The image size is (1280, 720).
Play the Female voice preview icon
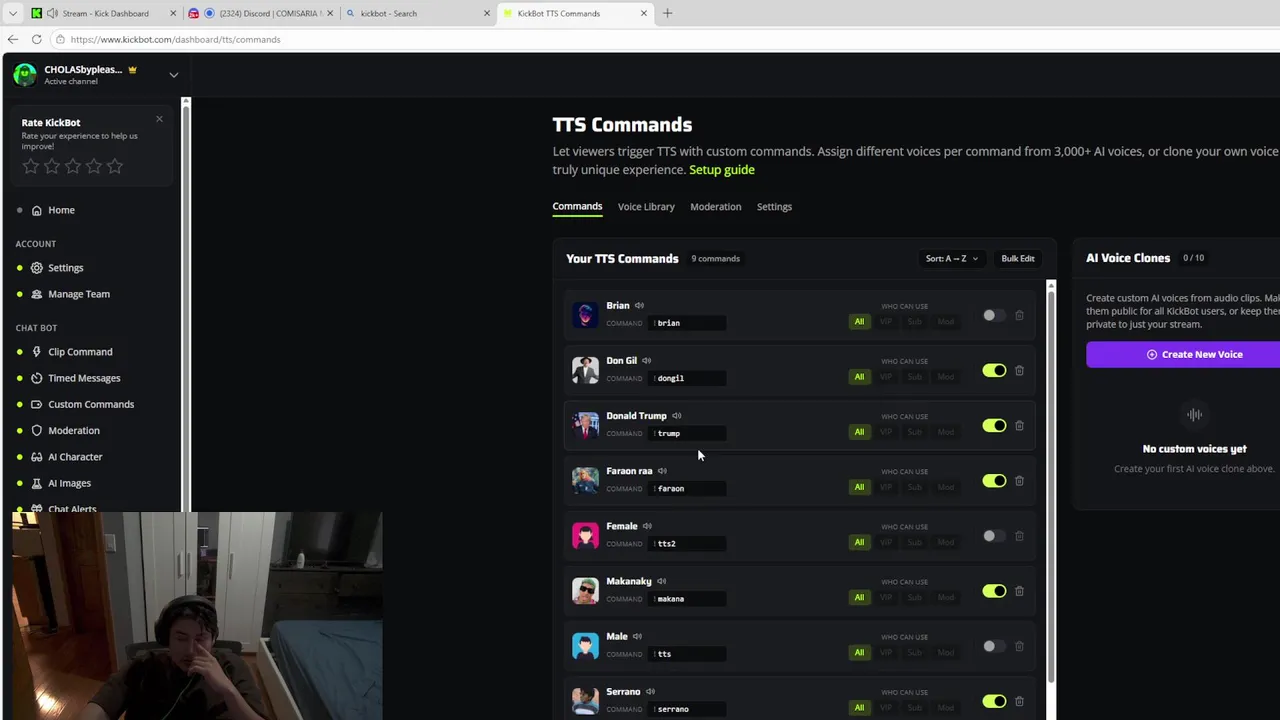[x=647, y=526]
